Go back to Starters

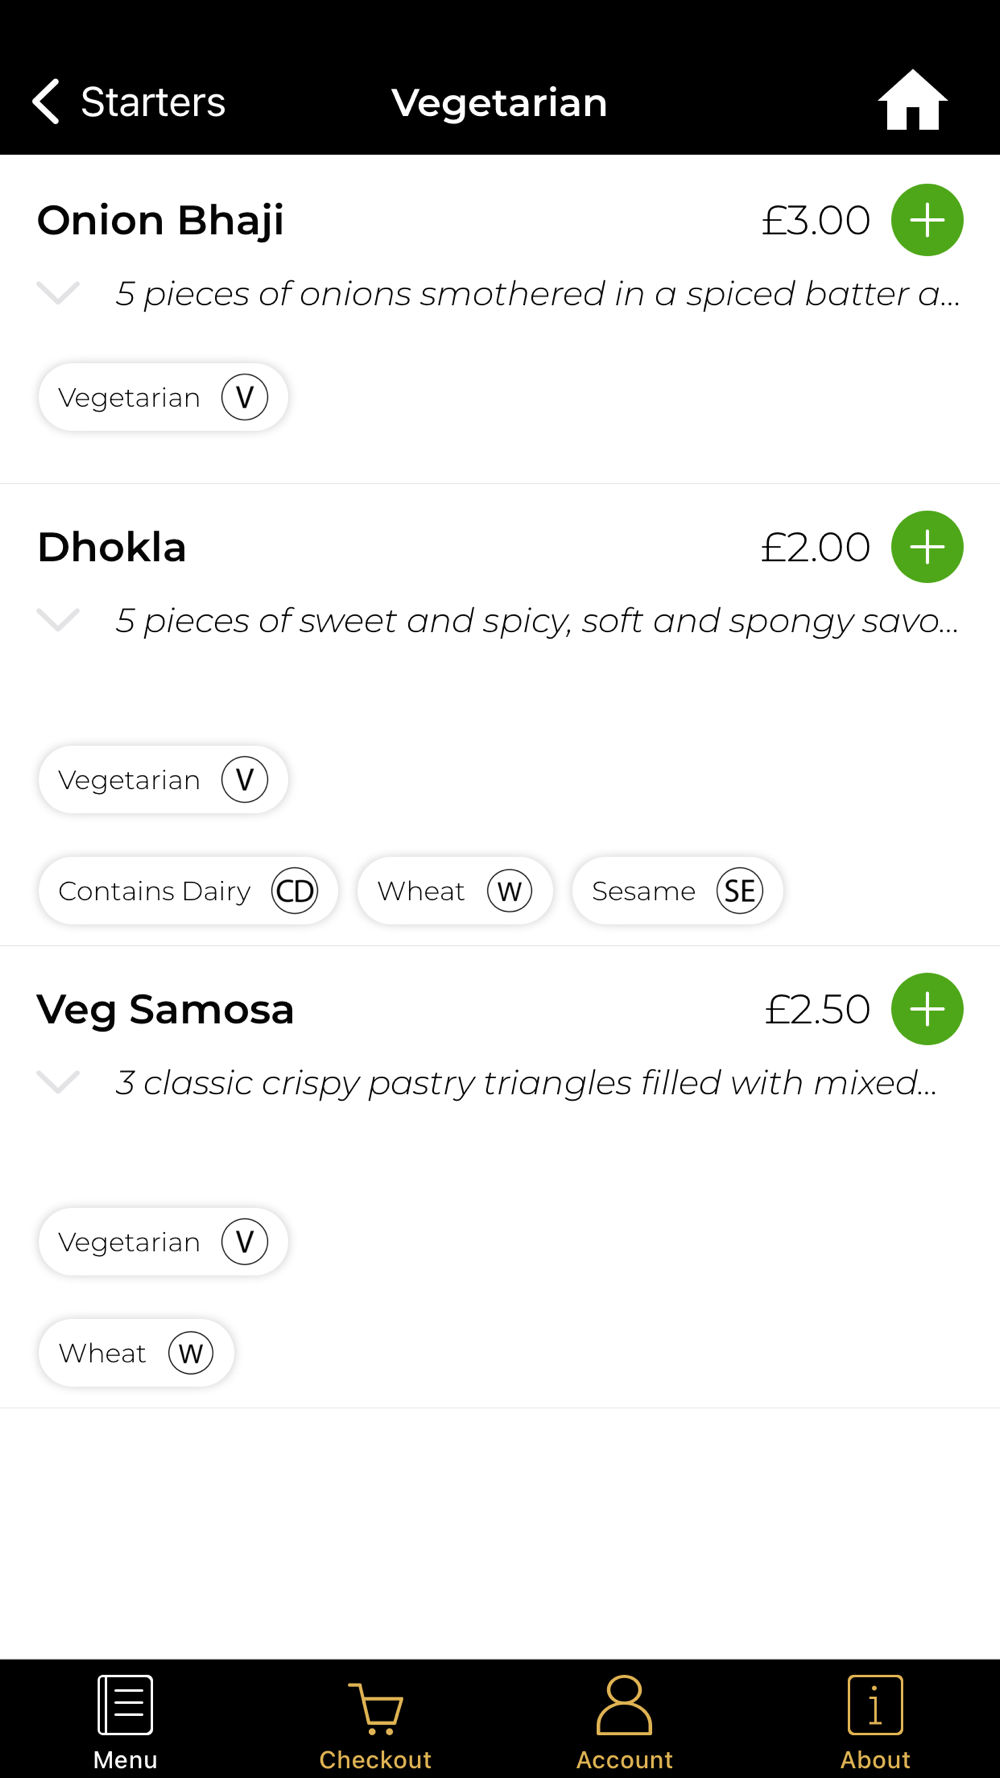[130, 102]
